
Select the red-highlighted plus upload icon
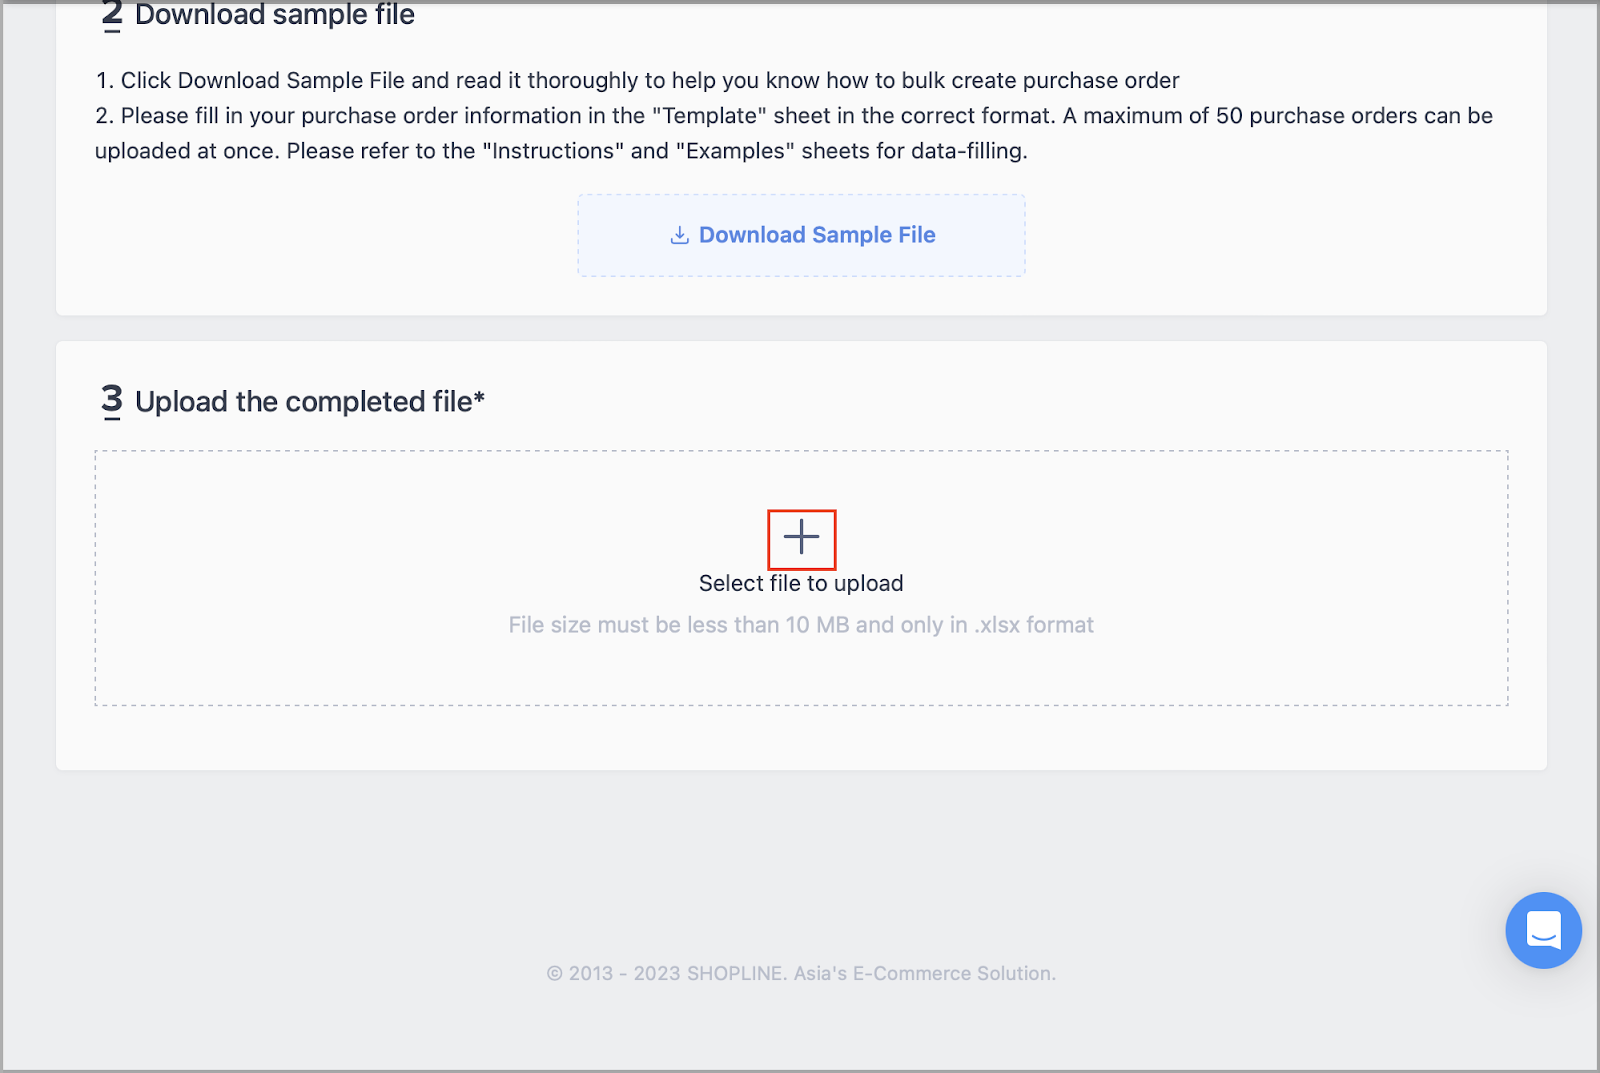801,538
